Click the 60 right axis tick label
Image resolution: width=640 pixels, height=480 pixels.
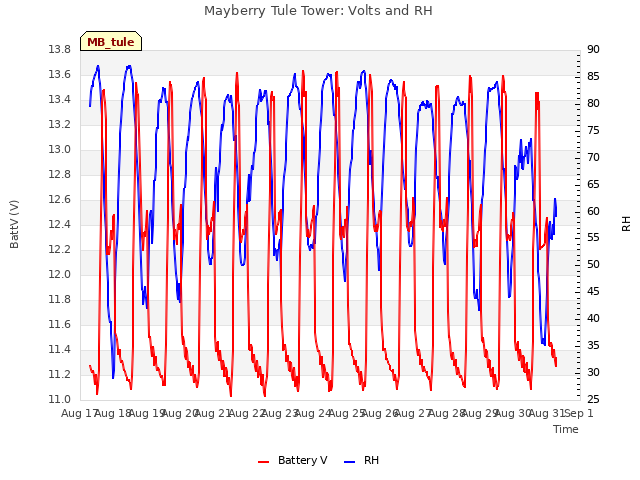click(x=593, y=211)
